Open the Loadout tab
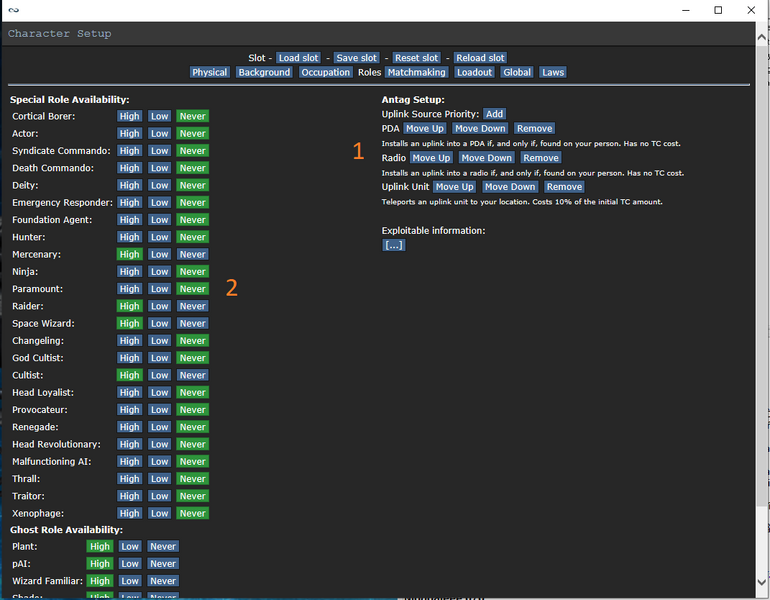Screen dimensions: 770x600 (x=474, y=72)
